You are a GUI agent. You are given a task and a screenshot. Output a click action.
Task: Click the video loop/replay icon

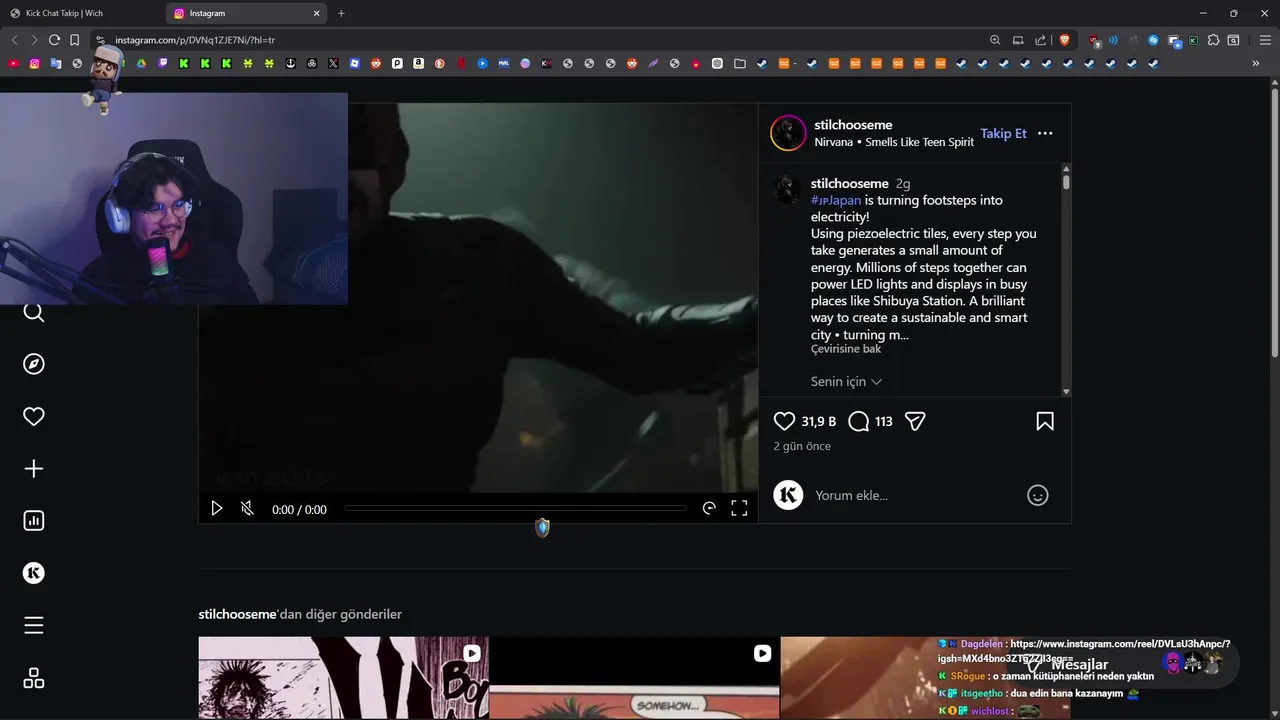tap(709, 508)
